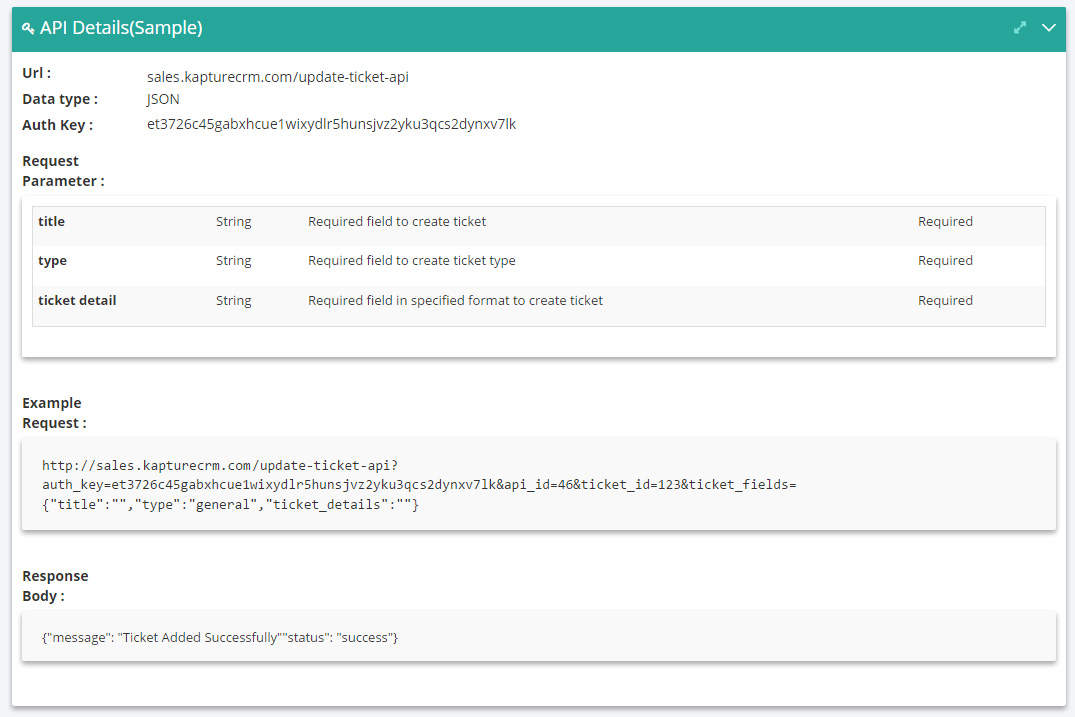This screenshot has height=717, width=1075.
Task: Click the URL sales.kapturecrm.com/update-ticket-api
Action: click(278, 77)
